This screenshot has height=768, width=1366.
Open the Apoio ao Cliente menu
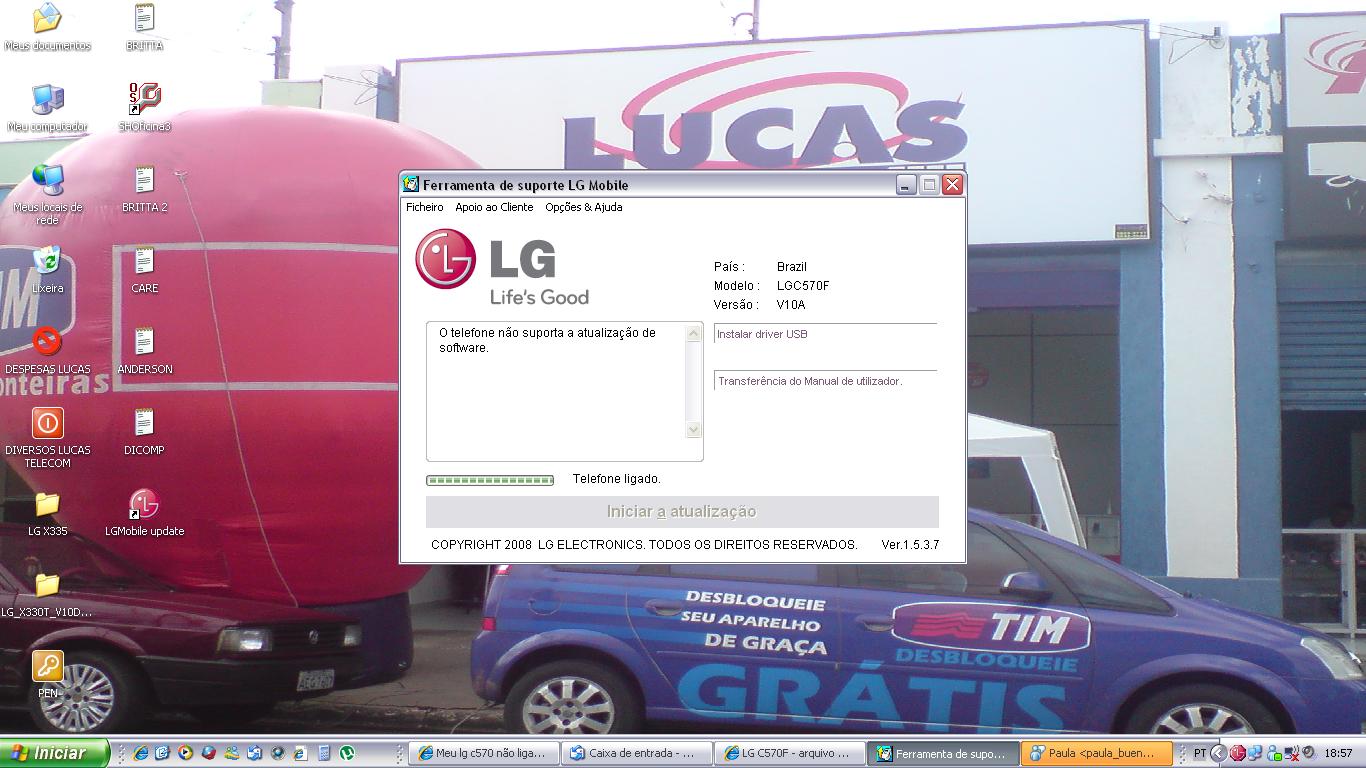[494, 207]
